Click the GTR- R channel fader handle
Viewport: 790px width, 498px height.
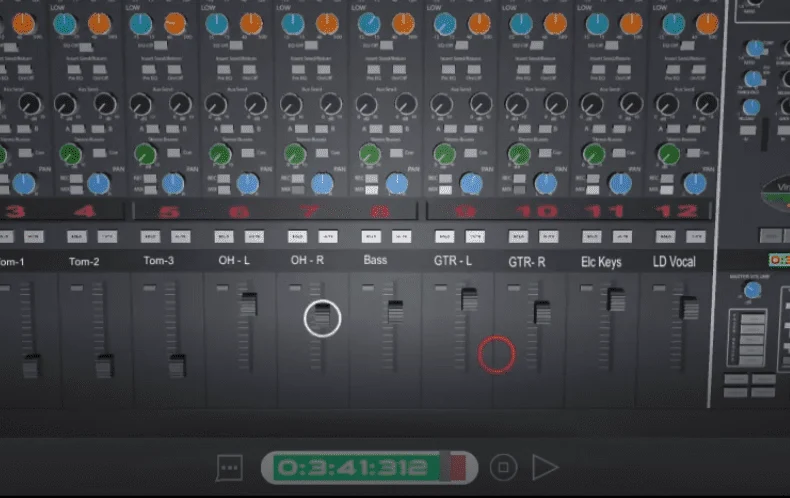[x=542, y=312]
